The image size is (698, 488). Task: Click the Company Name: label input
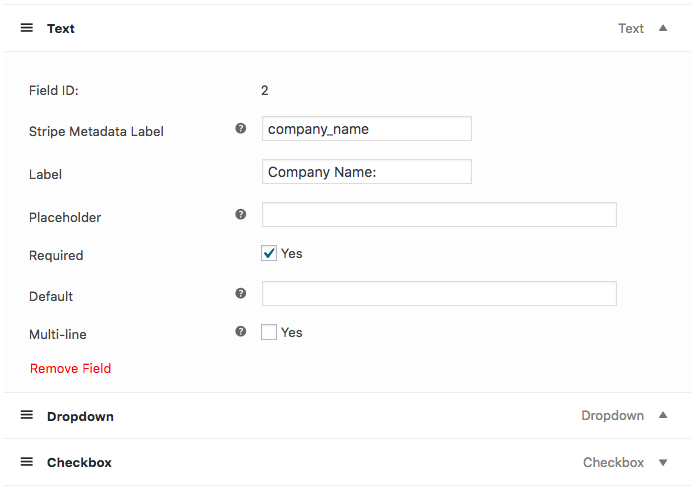click(x=367, y=171)
